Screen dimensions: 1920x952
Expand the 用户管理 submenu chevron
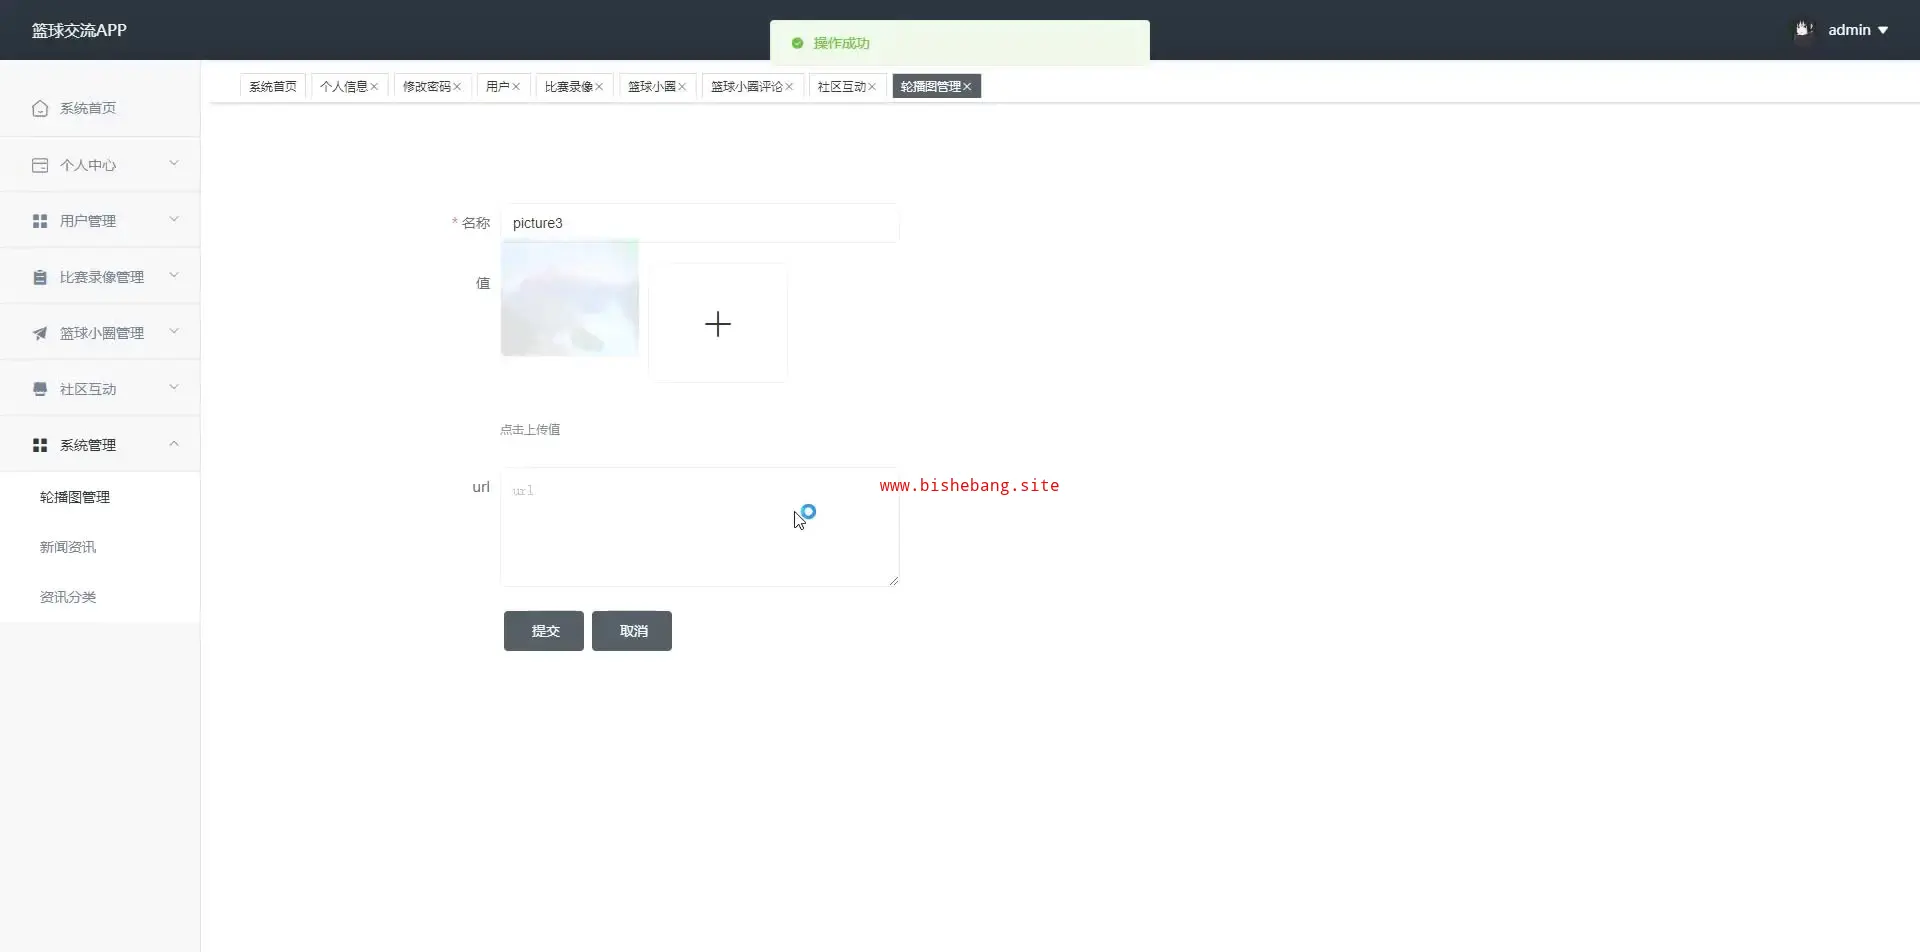click(174, 220)
